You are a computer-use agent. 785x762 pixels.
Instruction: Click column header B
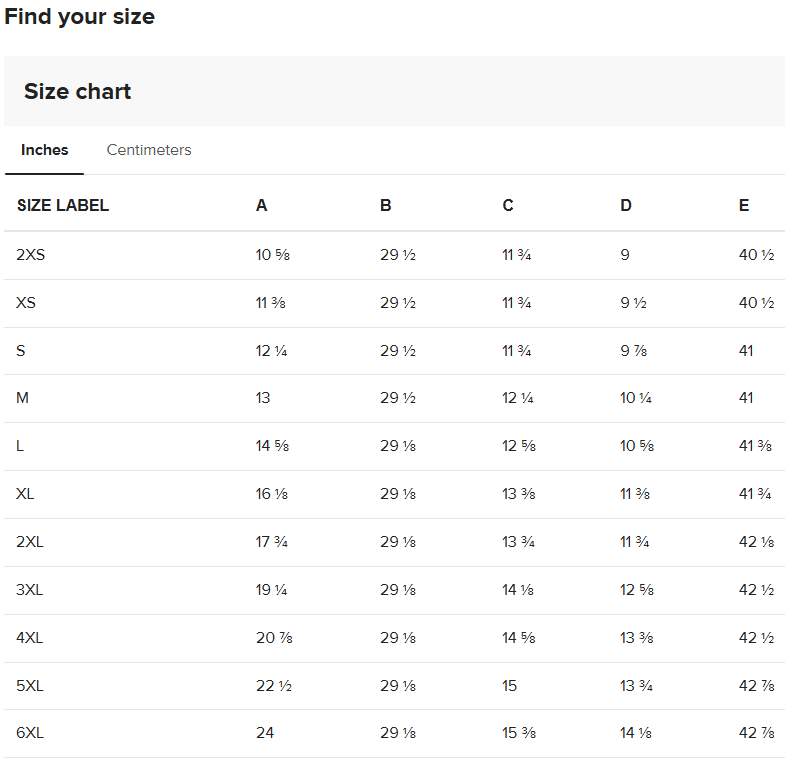pyautogui.click(x=386, y=206)
